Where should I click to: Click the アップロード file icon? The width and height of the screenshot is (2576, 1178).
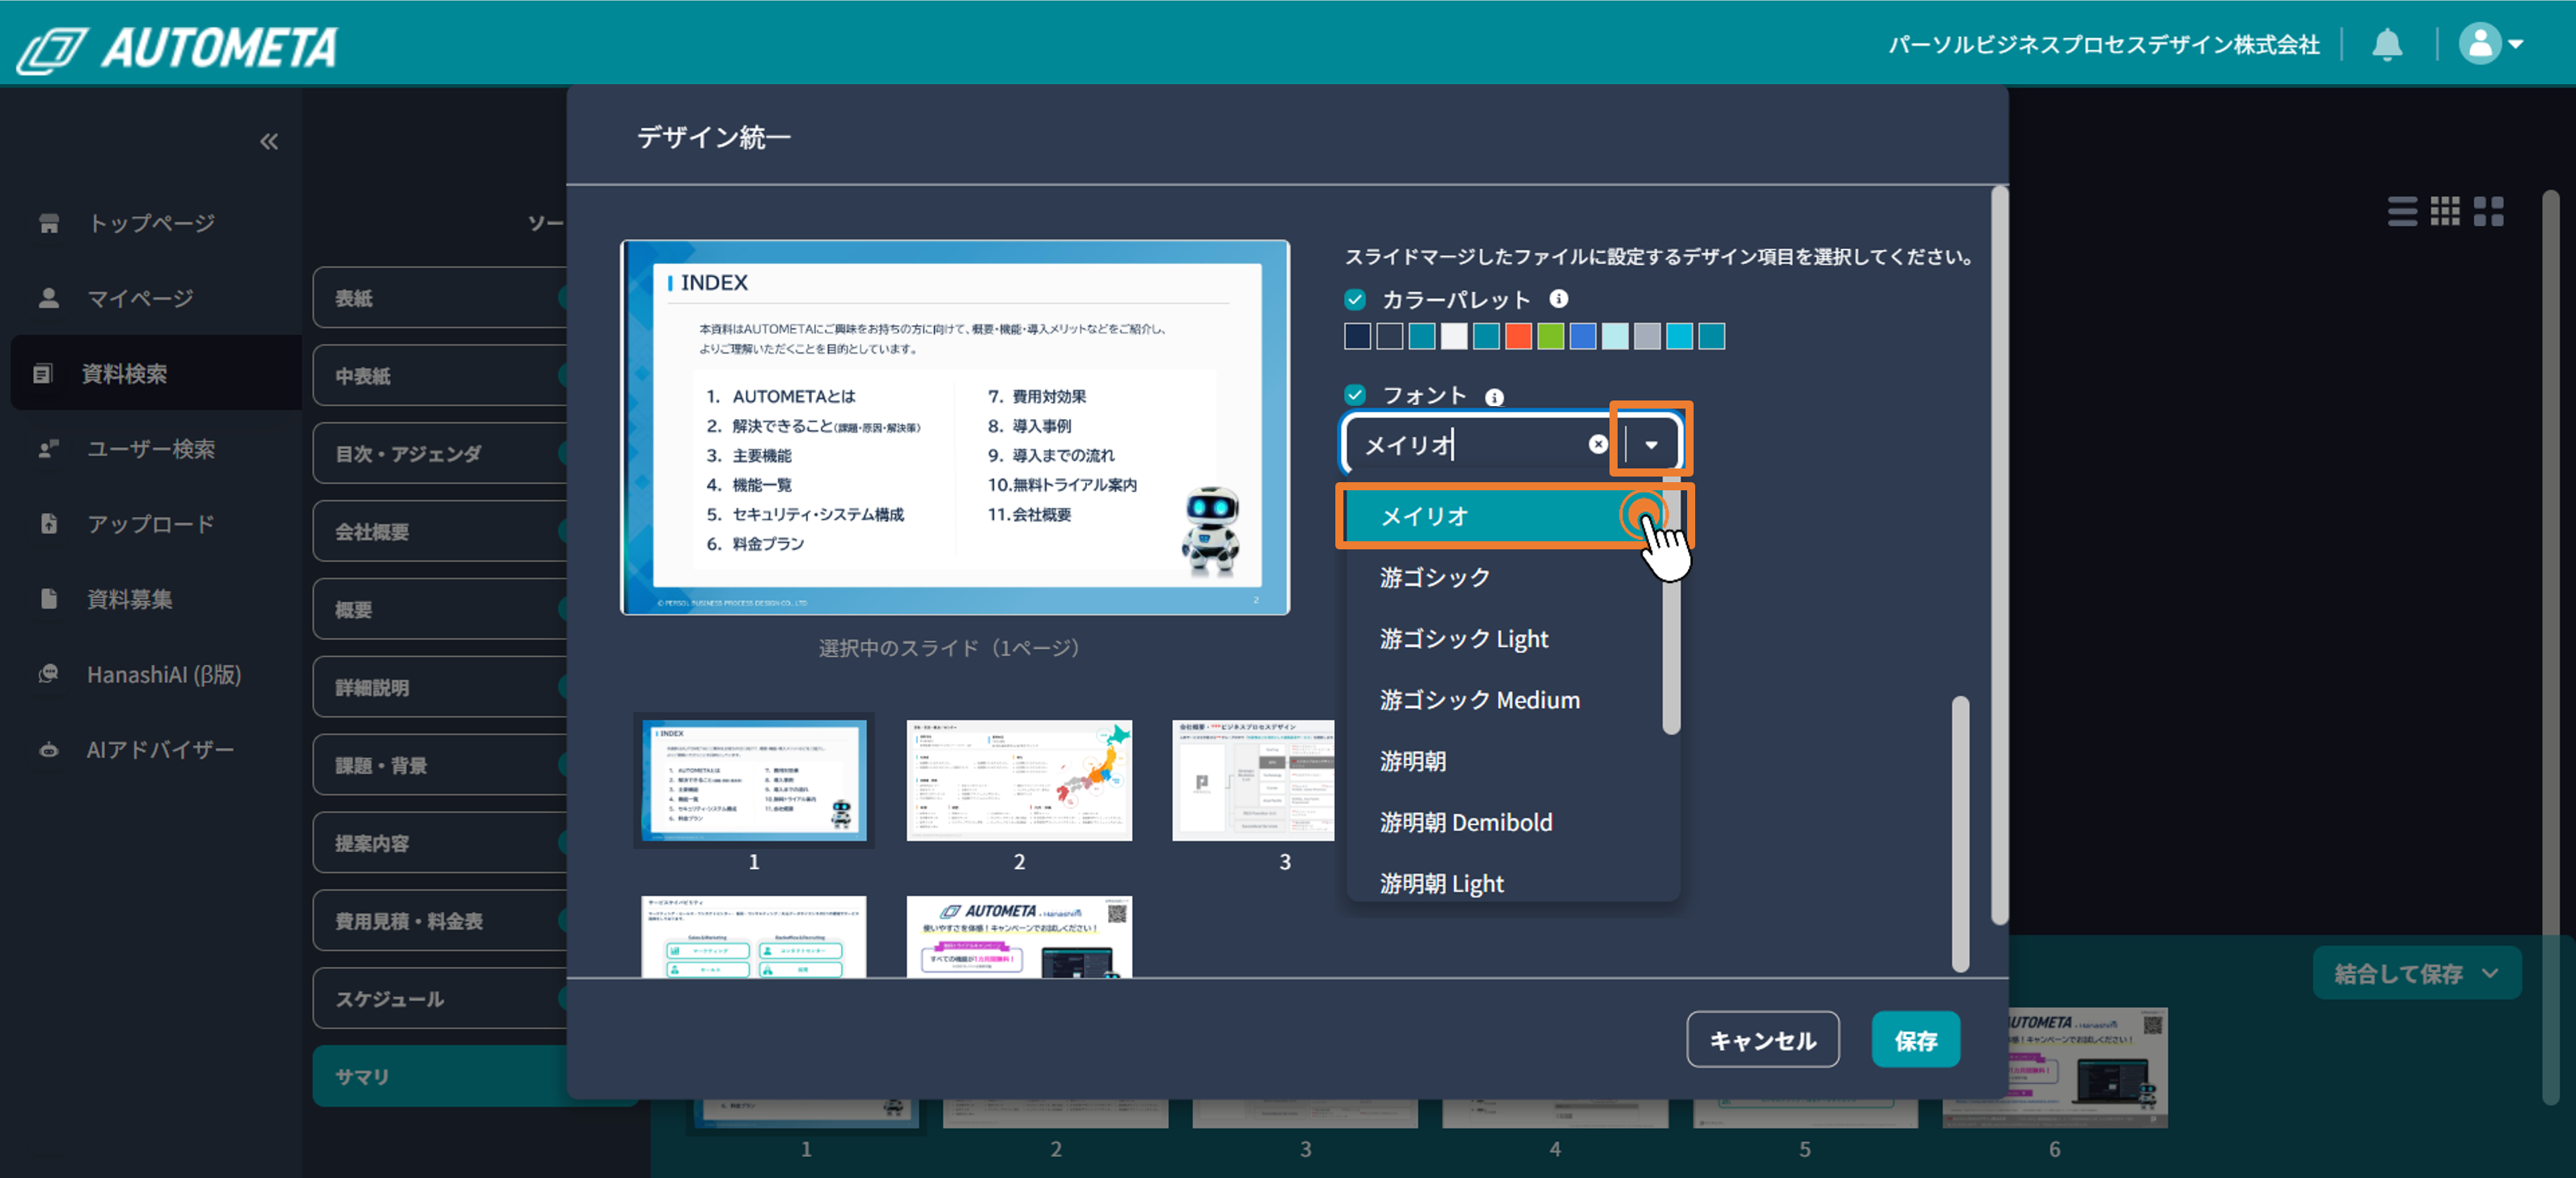(x=48, y=523)
